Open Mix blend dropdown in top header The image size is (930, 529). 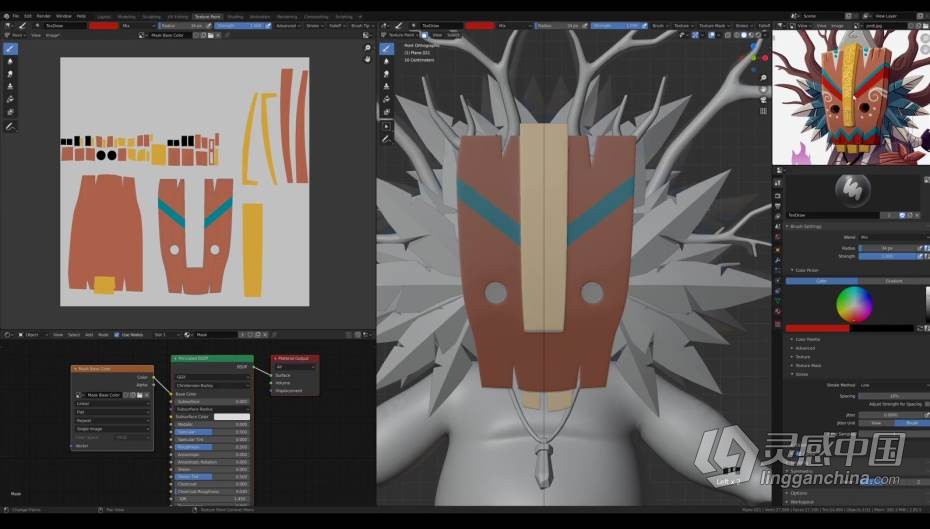pyautogui.click(x=138, y=26)
